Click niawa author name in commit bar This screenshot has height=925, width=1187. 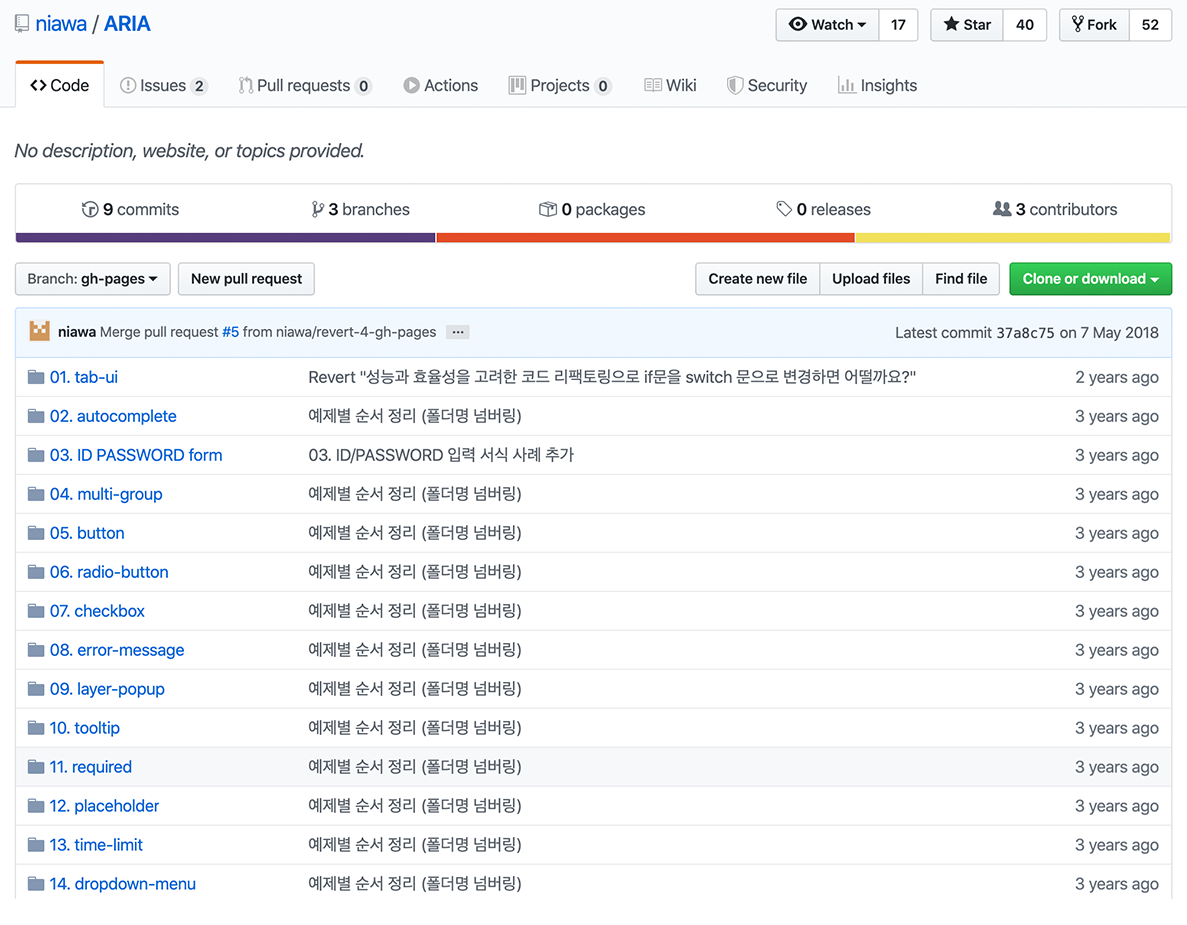[x=77, y=332]
